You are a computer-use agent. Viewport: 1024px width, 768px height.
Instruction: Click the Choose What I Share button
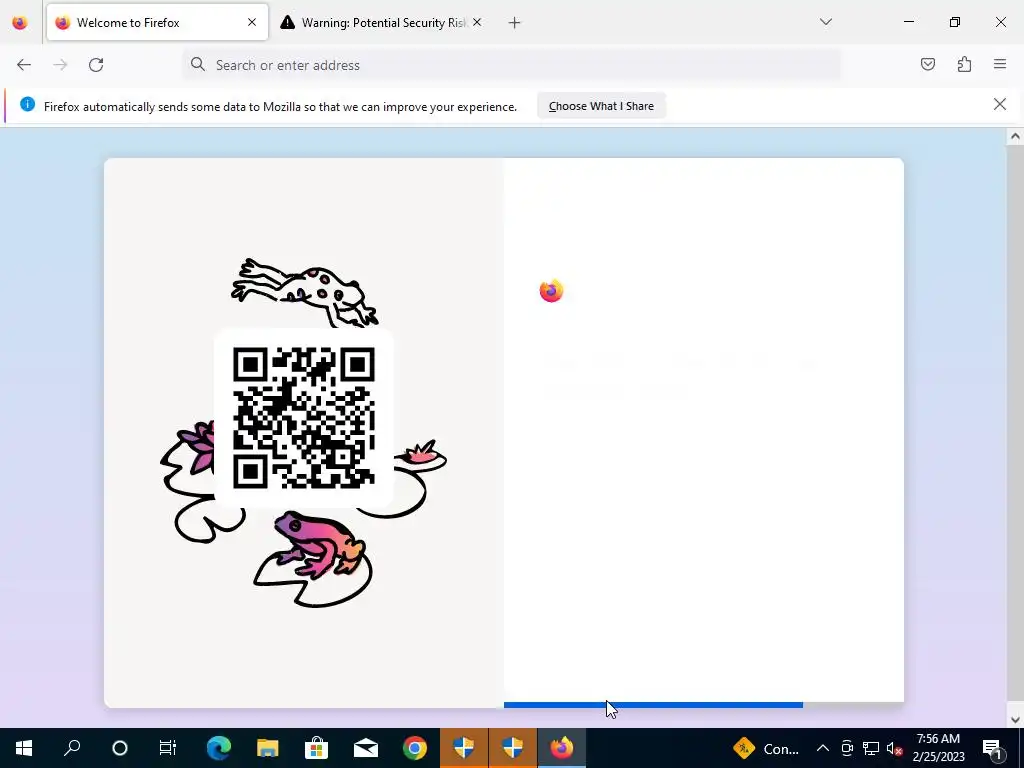tap(601, 106)
